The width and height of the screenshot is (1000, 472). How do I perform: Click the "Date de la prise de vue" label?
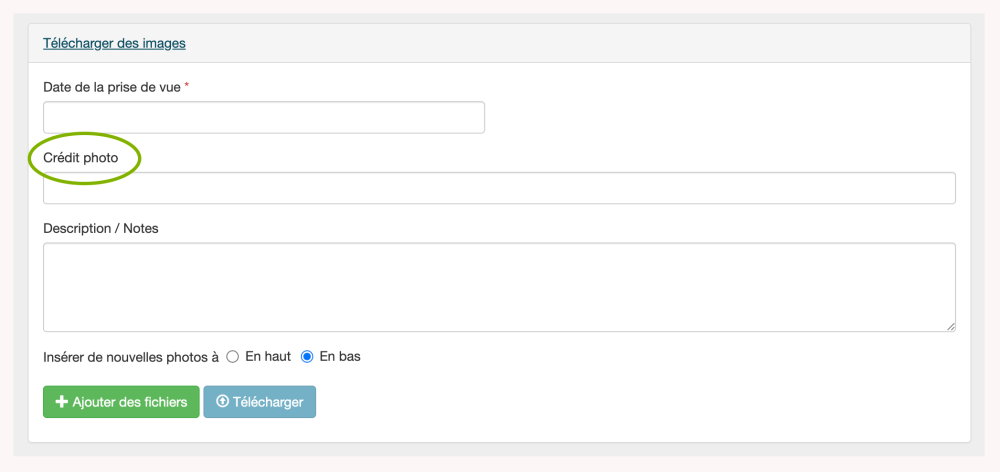pyautogui.click(x=112, y=87)
